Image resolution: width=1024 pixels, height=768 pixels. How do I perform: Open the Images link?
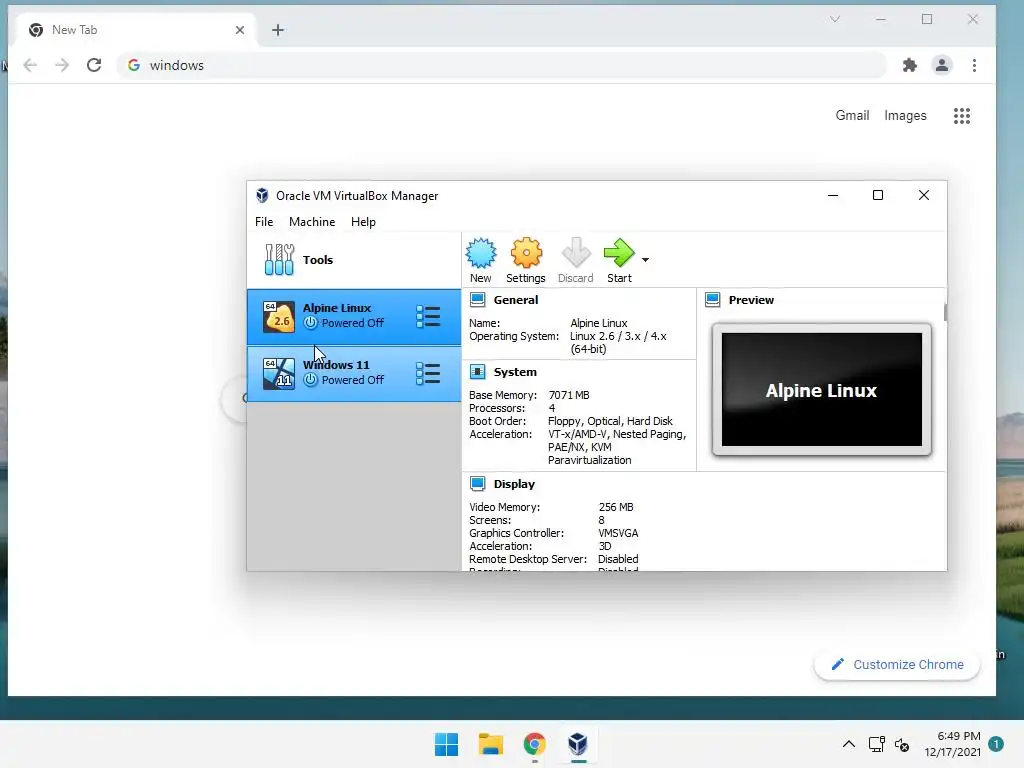(x=905, y=116)
